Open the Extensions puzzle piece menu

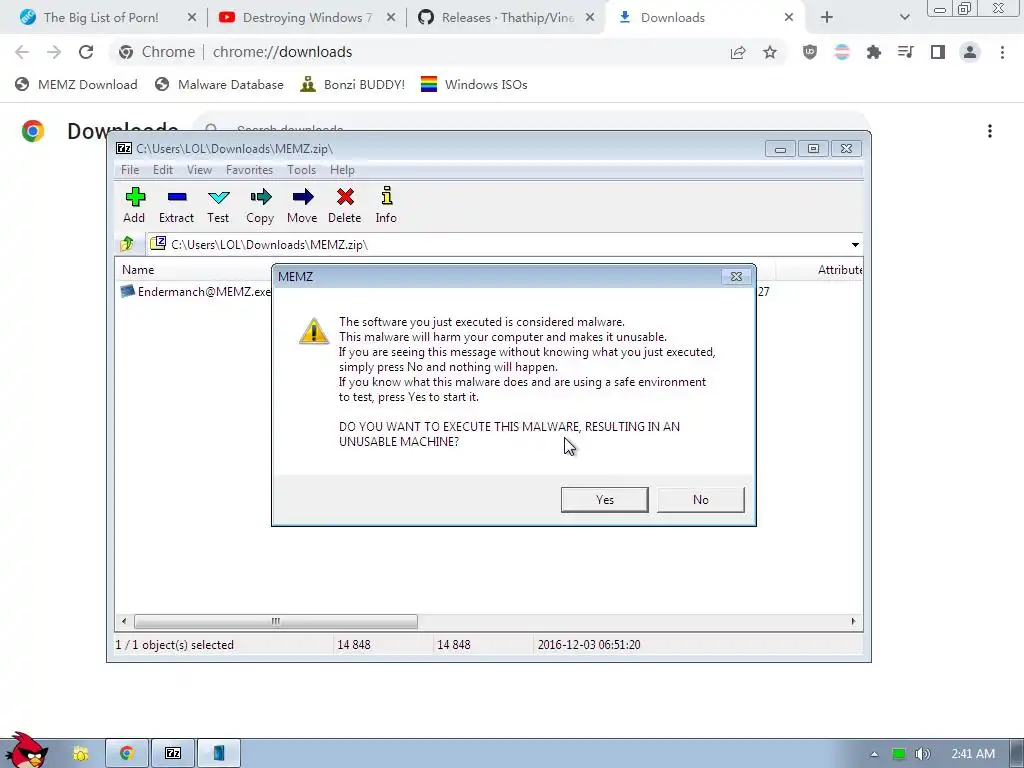[874, 52]
